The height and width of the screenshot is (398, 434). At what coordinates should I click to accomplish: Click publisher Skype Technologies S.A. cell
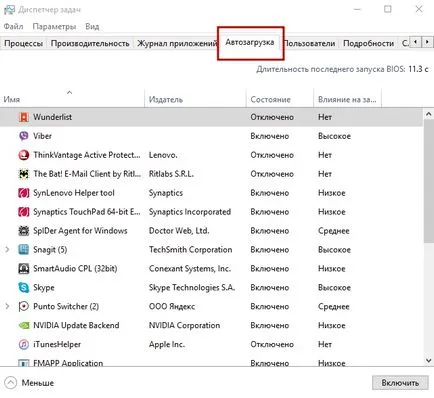[192, 288]
